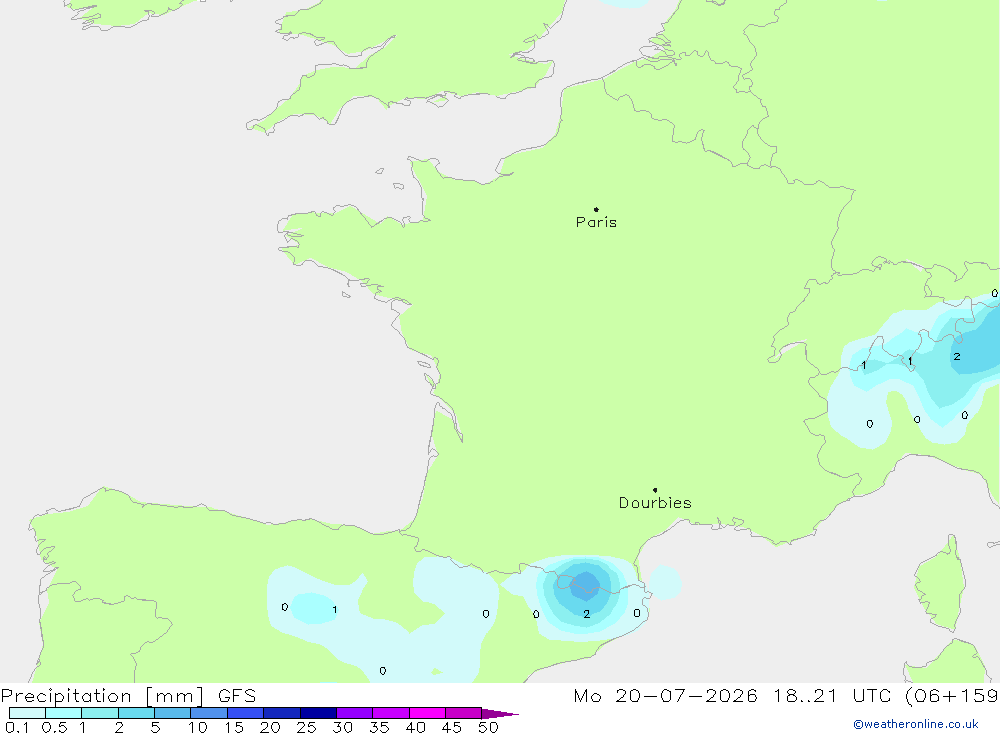Image resolution: width=1000 pixels, height=733 pixels.
Task: Click the 'Mo 20-07-2026' date text
Action: coord(665,696)
